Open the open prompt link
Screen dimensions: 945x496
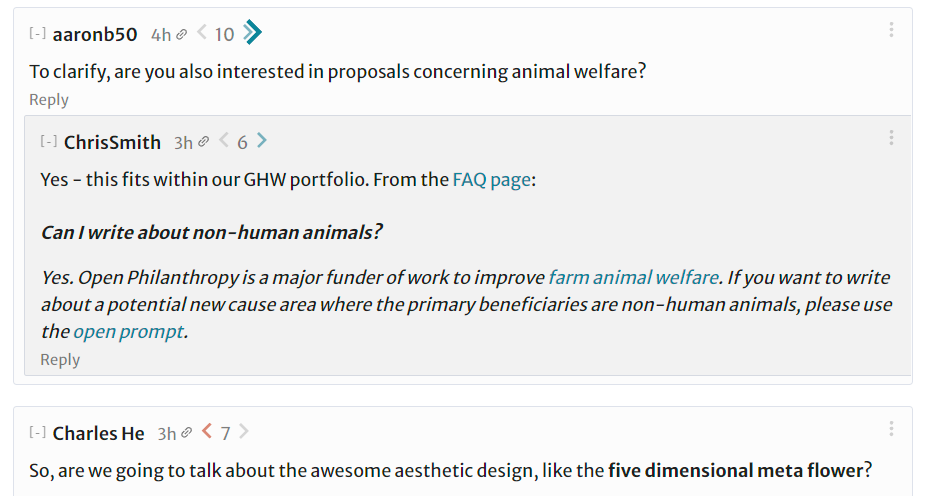pos(128,331)
